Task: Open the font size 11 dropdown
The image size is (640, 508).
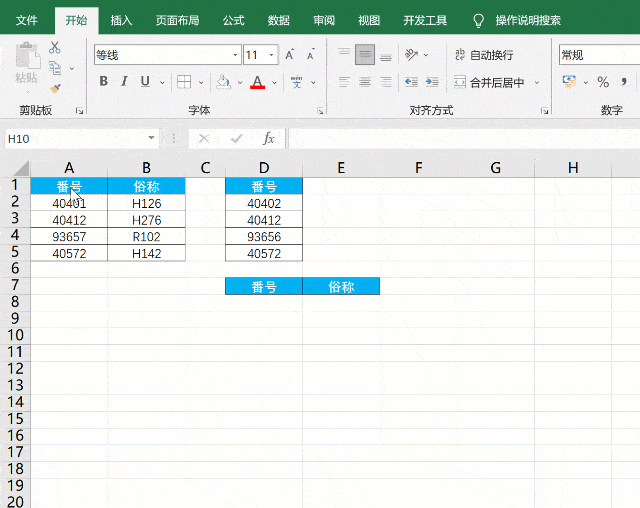Action: 271,55
